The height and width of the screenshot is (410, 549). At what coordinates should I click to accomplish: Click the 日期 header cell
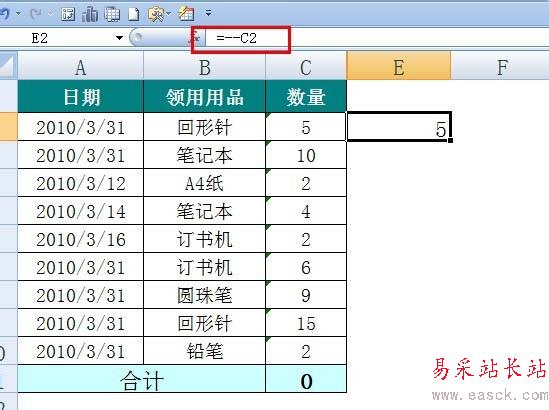pyautogui.click(x=81, y=96)
